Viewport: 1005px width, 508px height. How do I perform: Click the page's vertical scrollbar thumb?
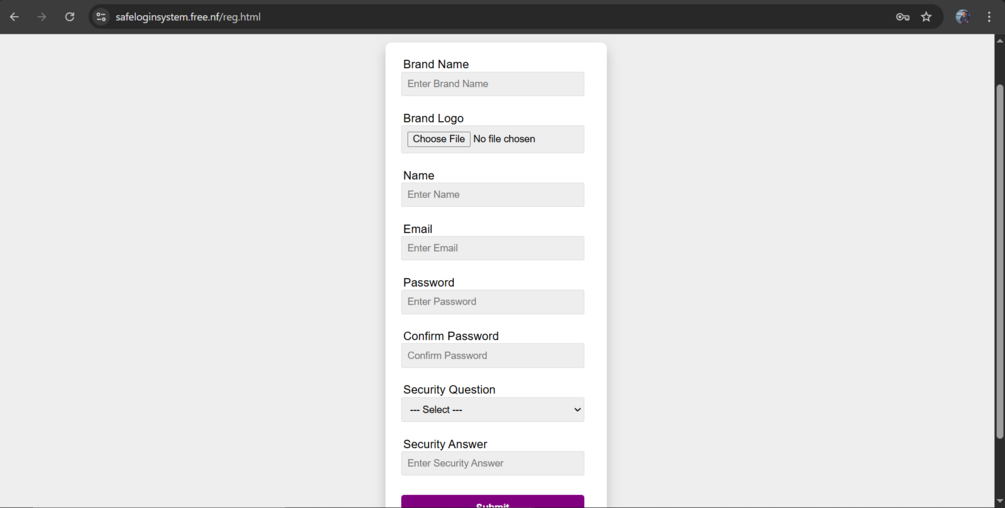point(999,260)
